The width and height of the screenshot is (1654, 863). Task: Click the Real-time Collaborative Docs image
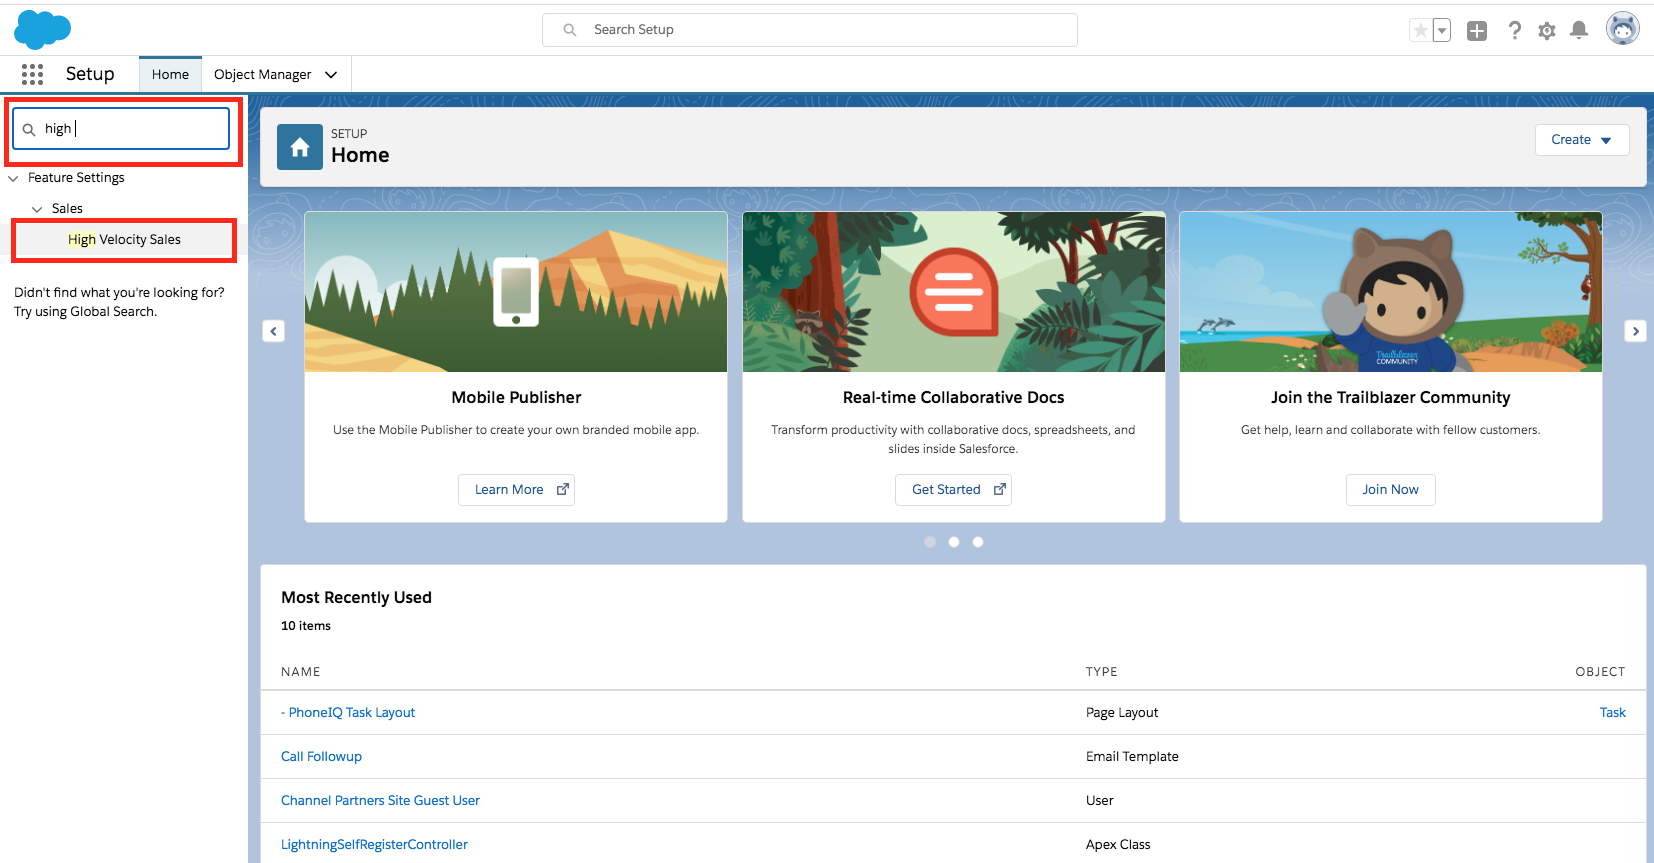954,292
